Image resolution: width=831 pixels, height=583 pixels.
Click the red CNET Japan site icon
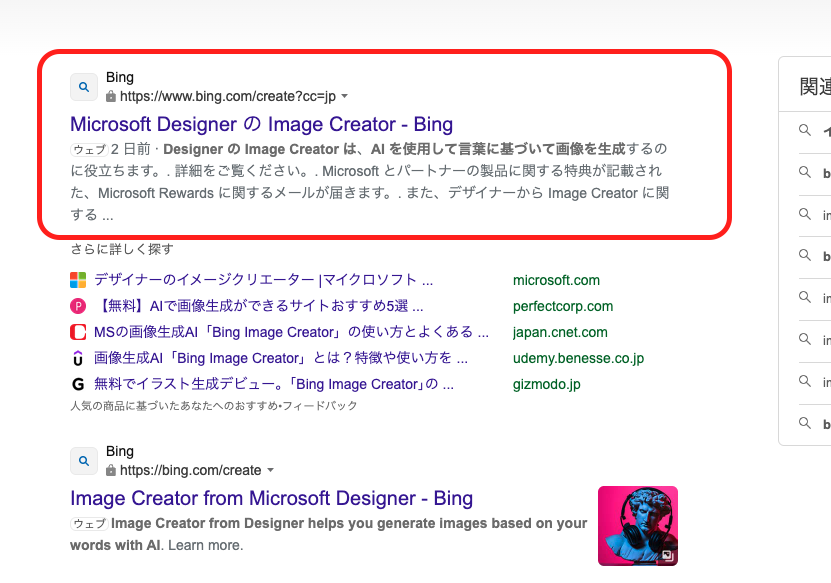[x=78, y=332]
